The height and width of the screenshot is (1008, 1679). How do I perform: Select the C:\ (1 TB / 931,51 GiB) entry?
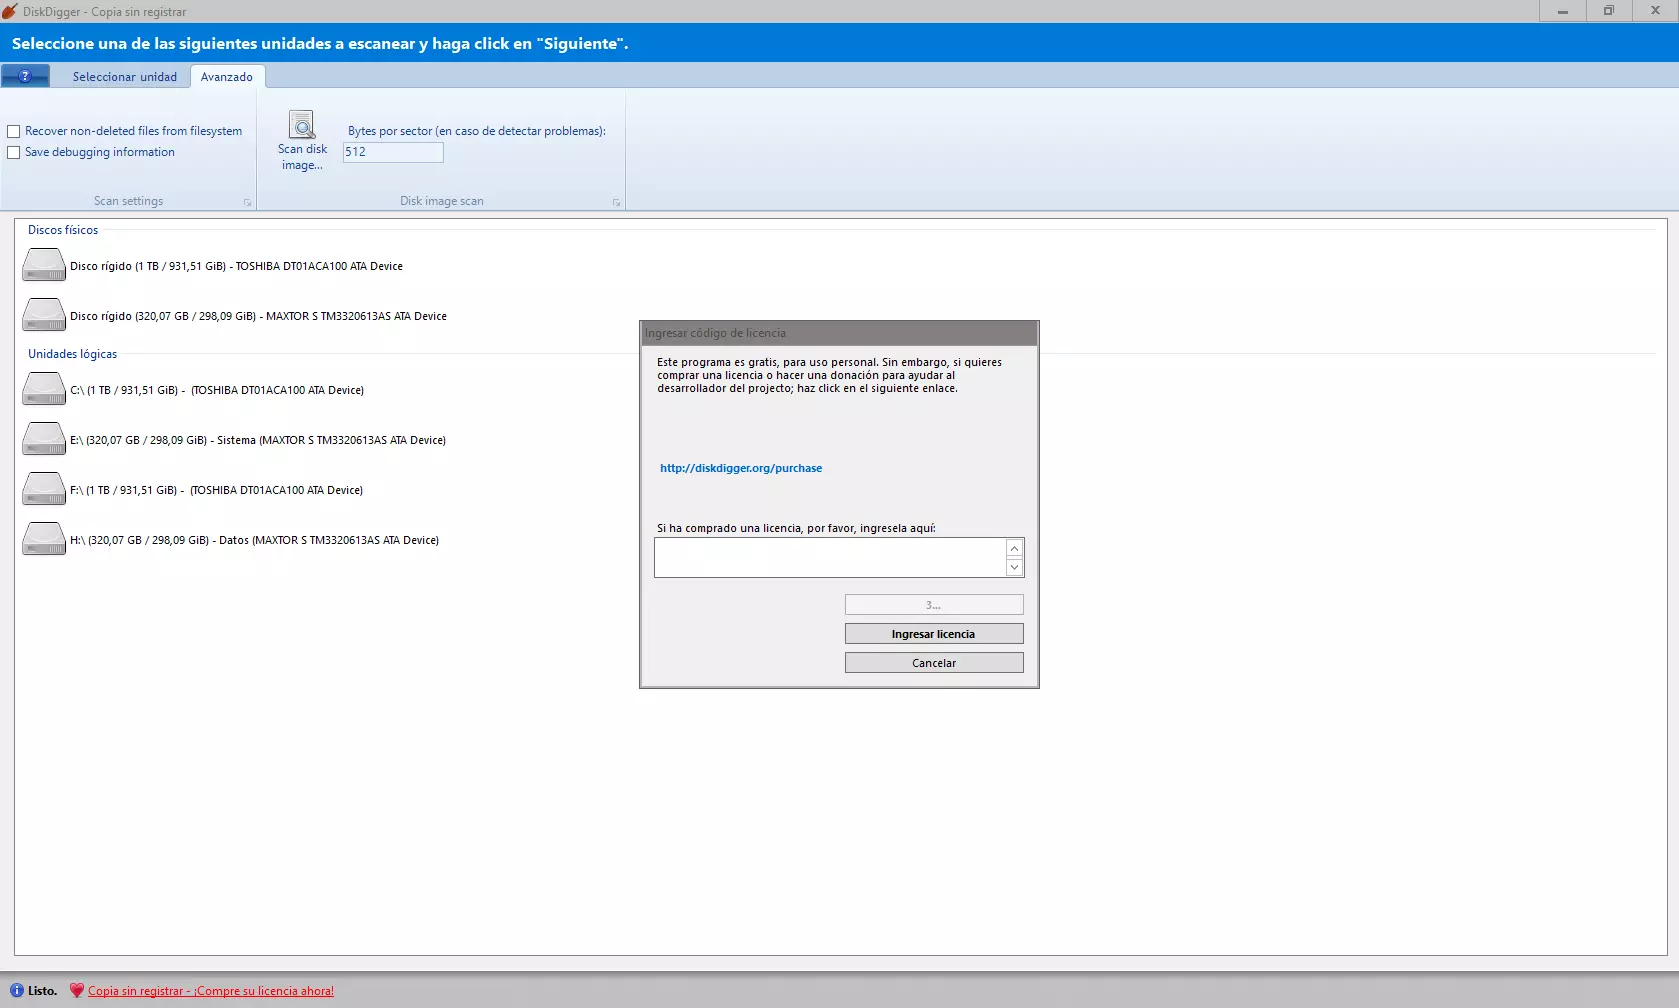217,390
